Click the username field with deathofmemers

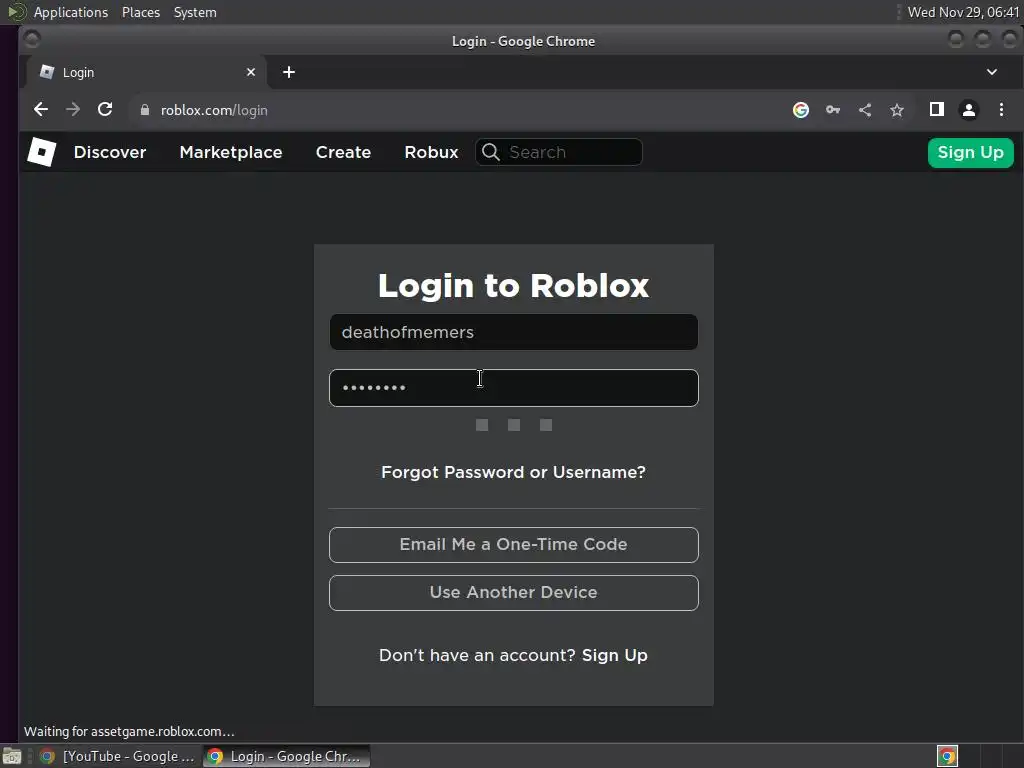(x=514, y=332)
